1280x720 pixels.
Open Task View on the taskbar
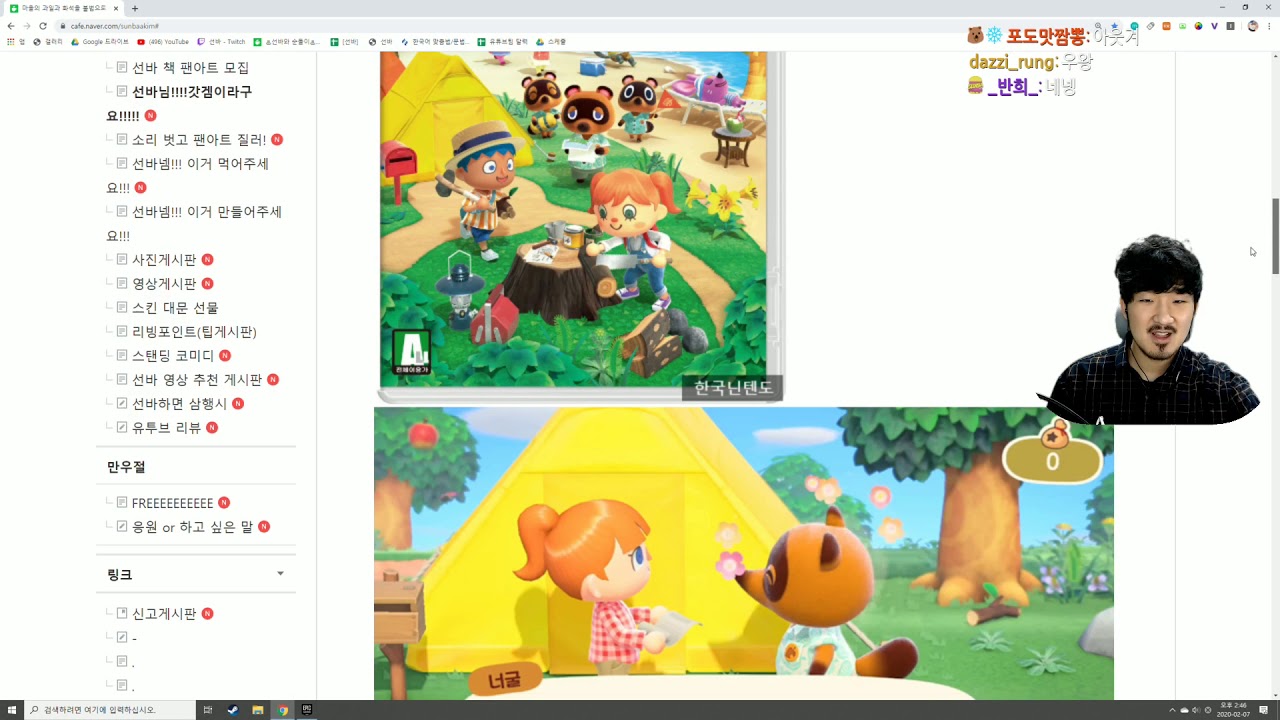pos(208,710)
